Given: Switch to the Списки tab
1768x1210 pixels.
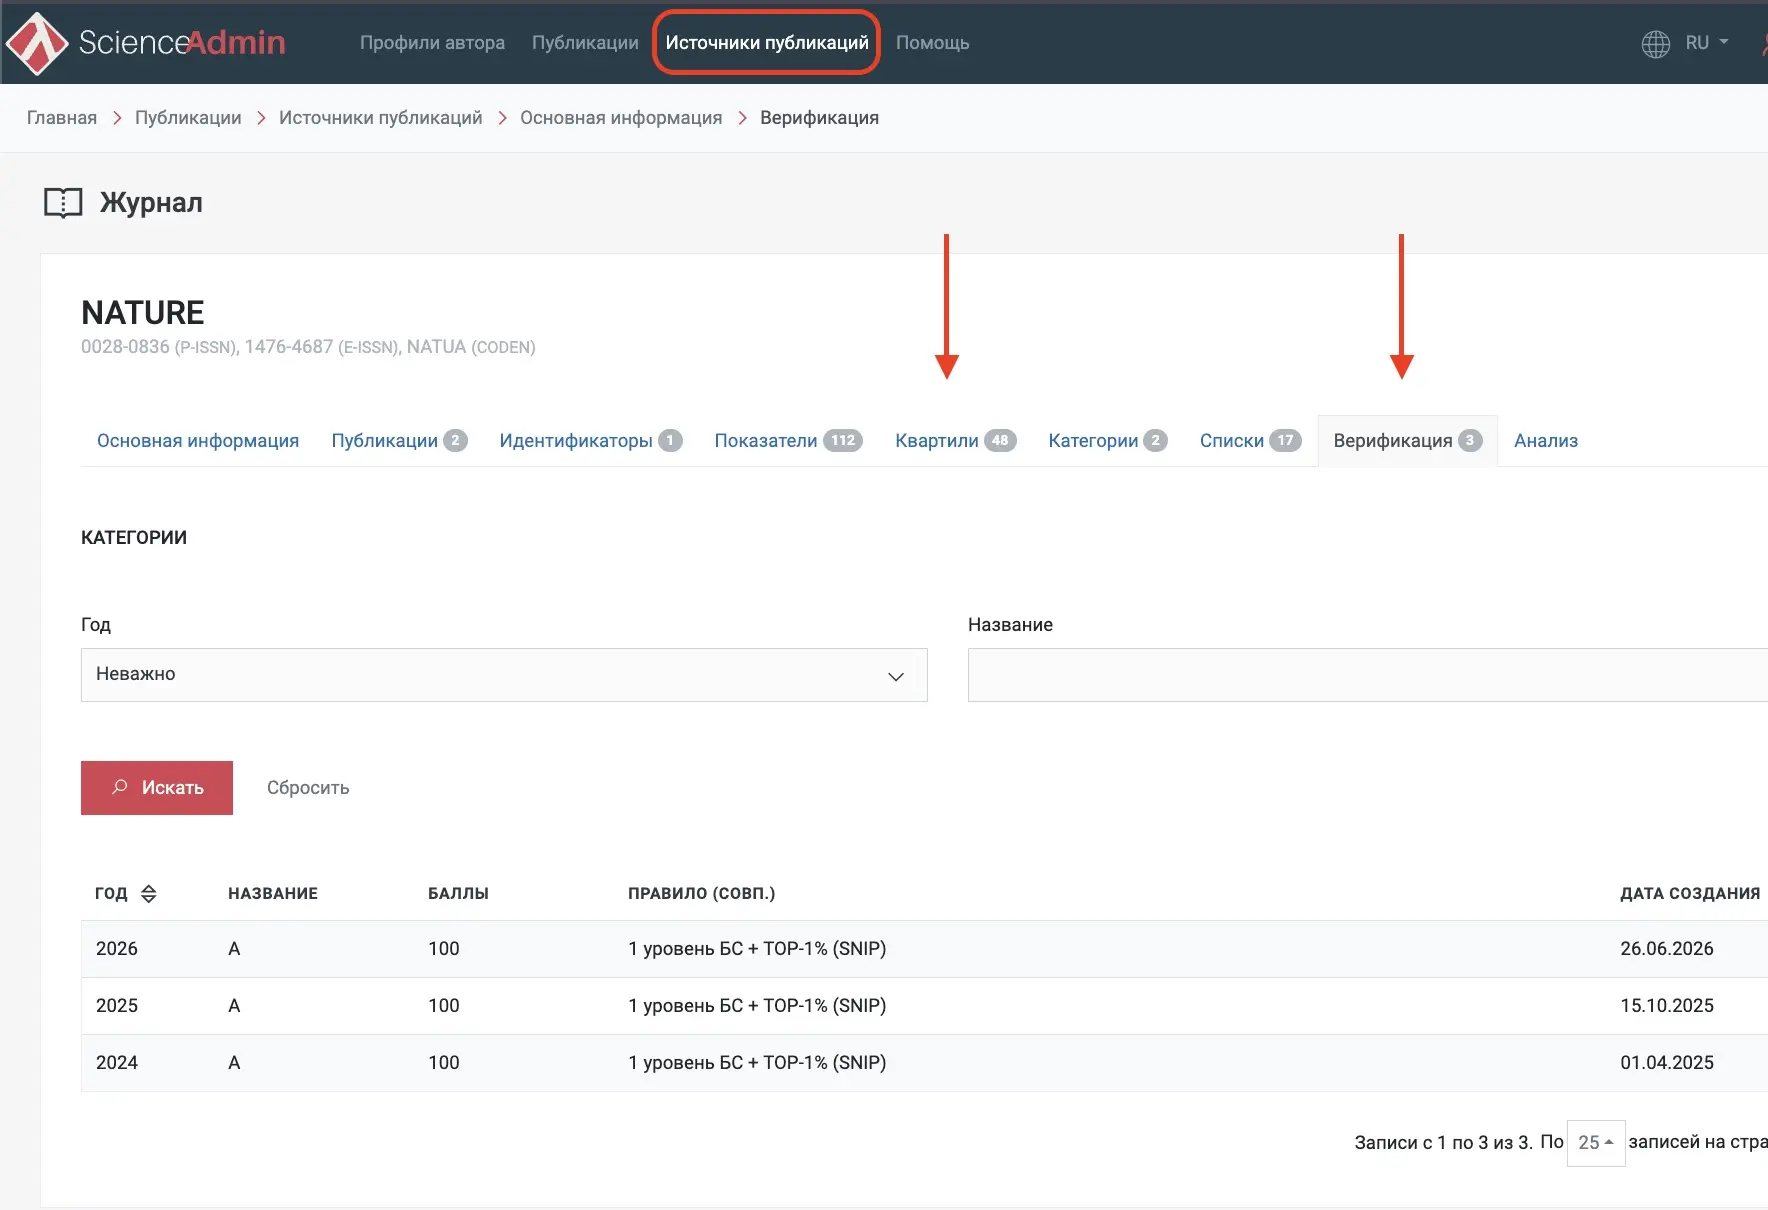Looking at the screenshot, I should [1250, 441].
